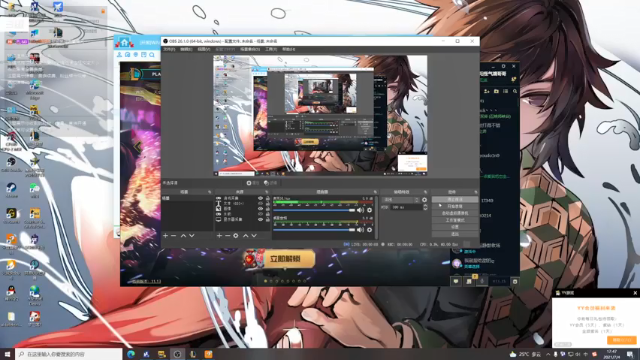Add a new source with the plus icon

(x=219, y=236)
